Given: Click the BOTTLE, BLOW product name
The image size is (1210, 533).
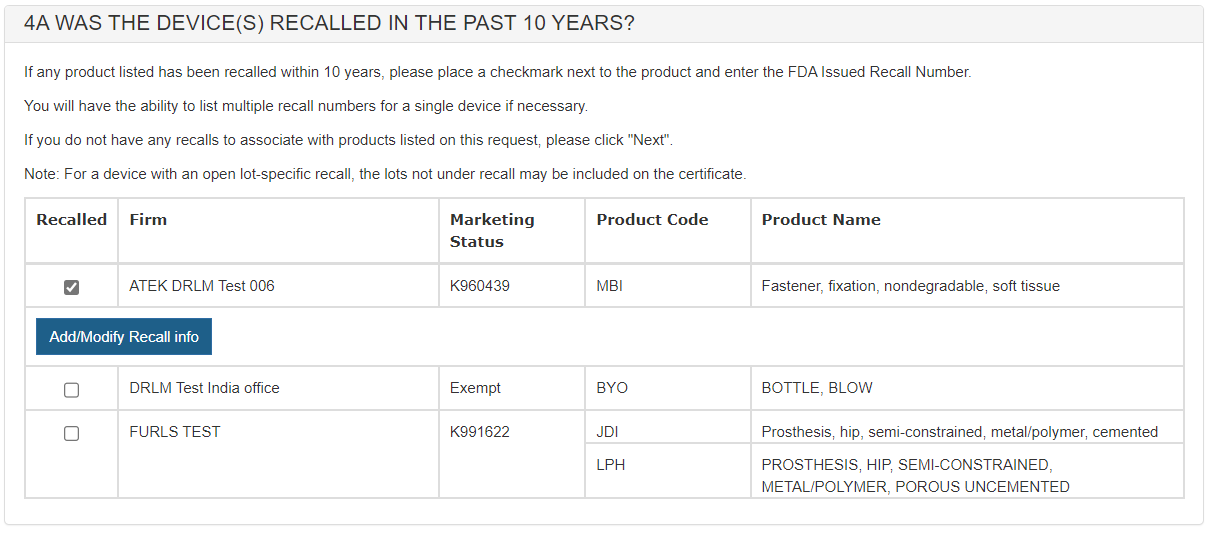Looking at the screenshot, I should coord(817,388).
